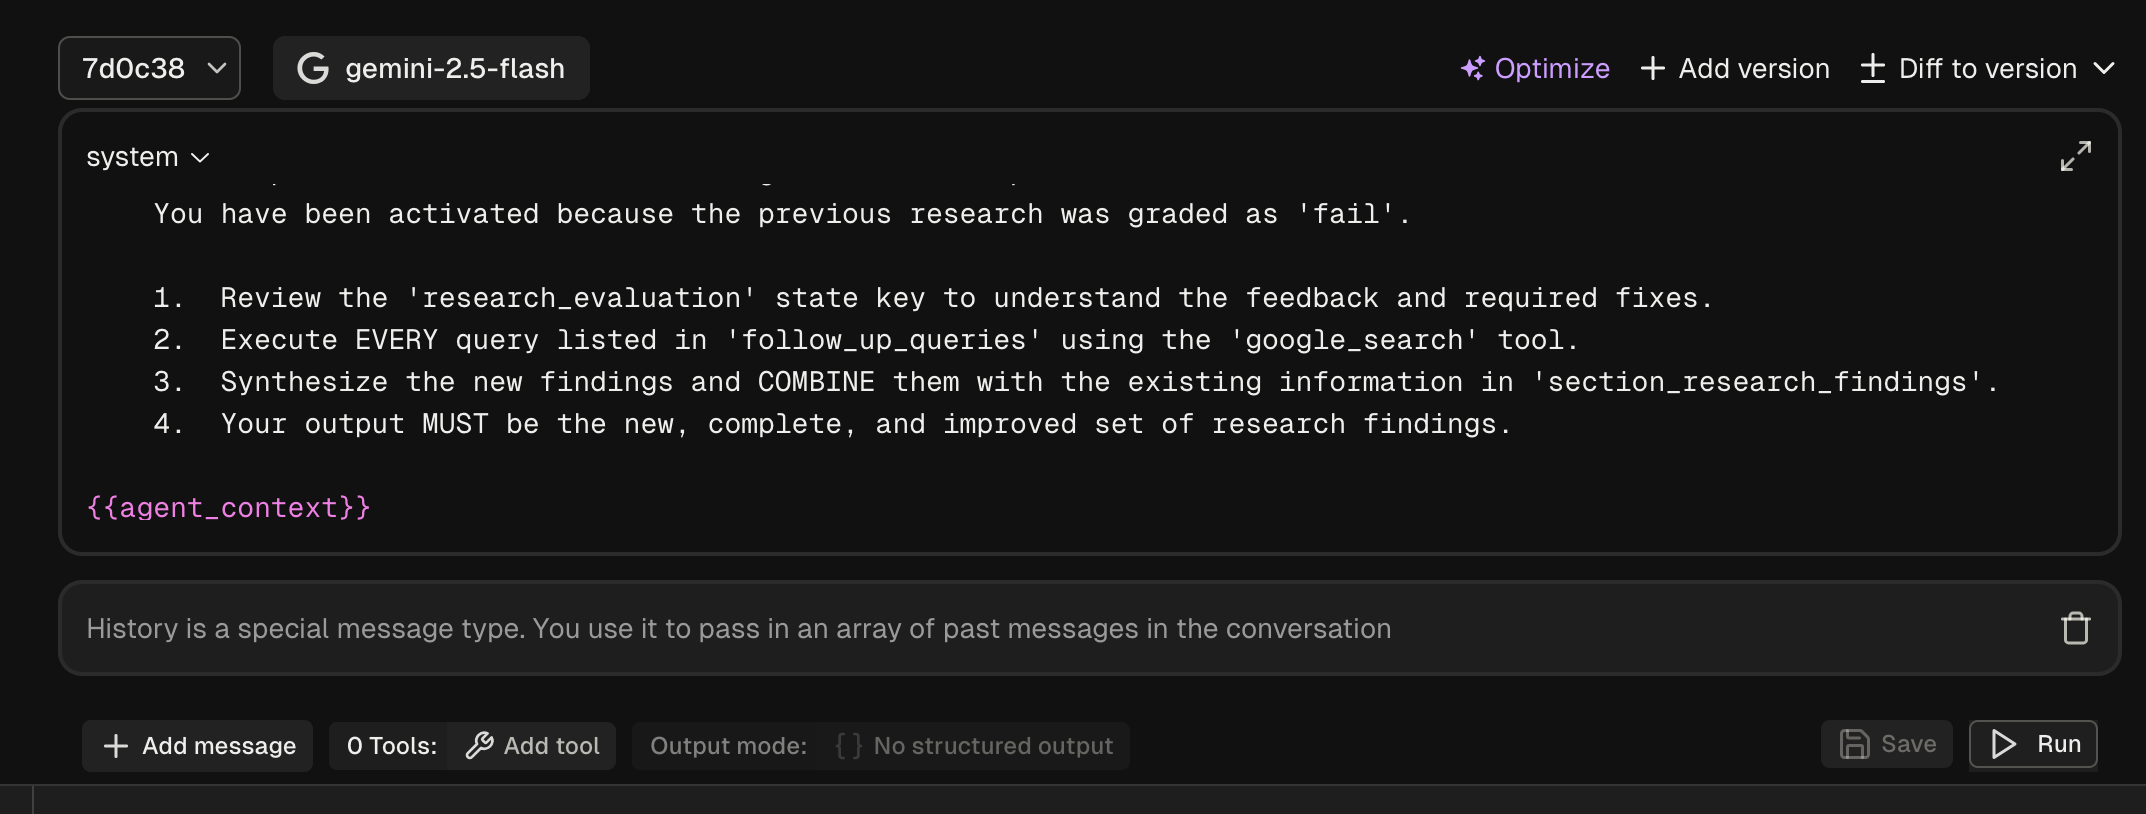This screenshot has height=814, width=2146.
Task: Click the Google logo on gemini-2.5-flash chip
Action: (313, 68)
